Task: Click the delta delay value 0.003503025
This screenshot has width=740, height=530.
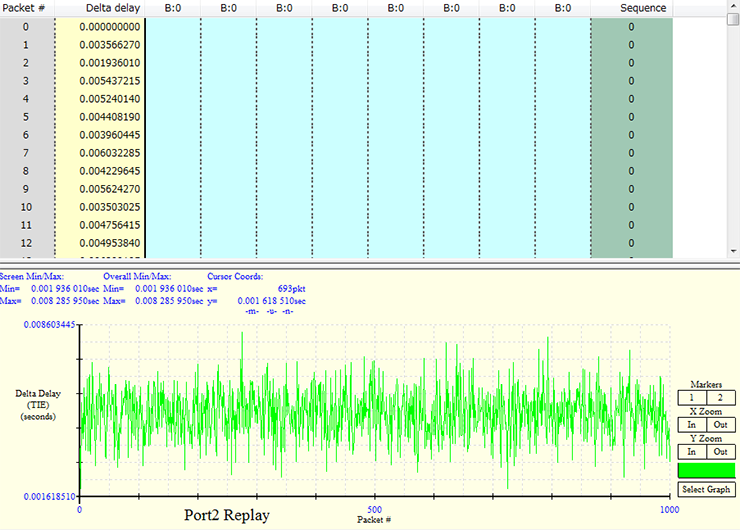Action: 109,207
